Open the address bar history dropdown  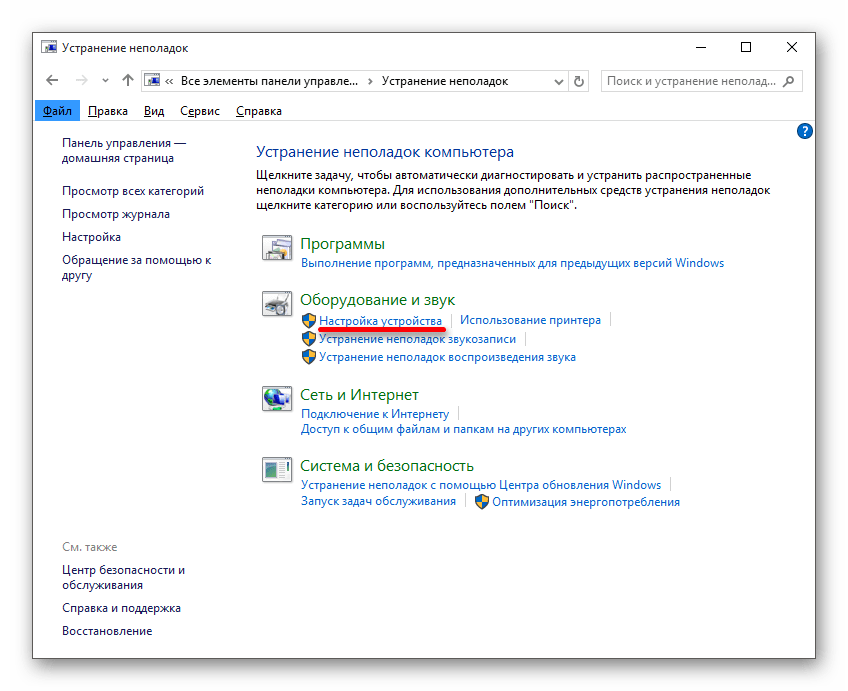tap(558, 81)
